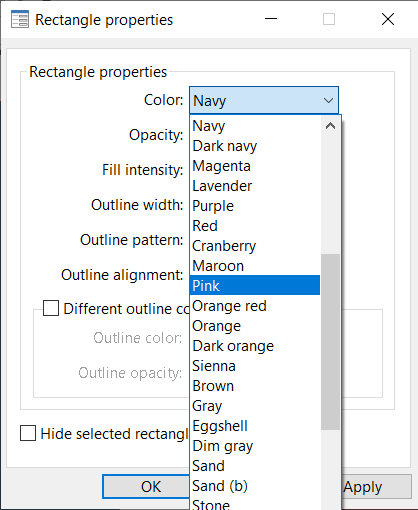The image size is (418, 510).
Task: Select Pink from the color list
Action: pos(255,285)
